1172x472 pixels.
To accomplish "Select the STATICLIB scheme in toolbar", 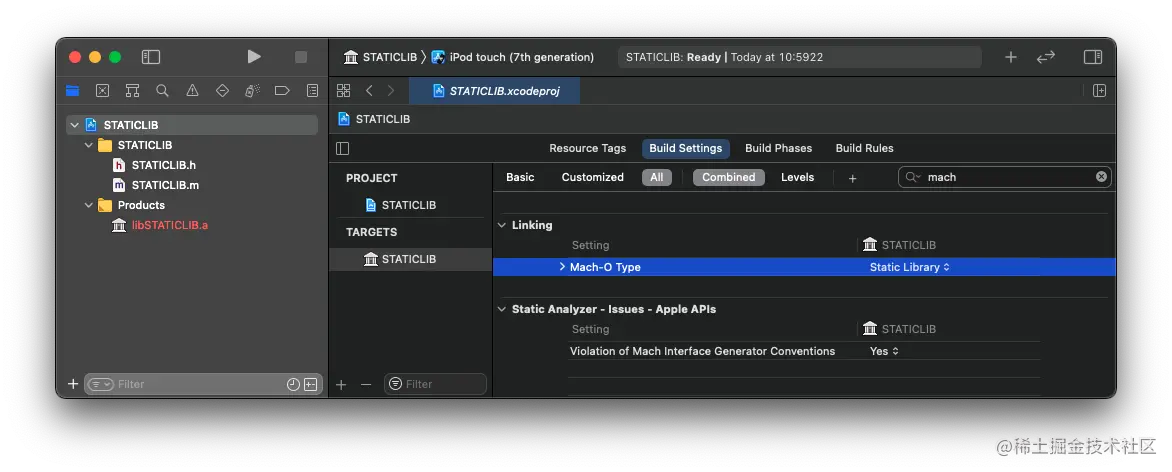I will click(x=380, y=57).
